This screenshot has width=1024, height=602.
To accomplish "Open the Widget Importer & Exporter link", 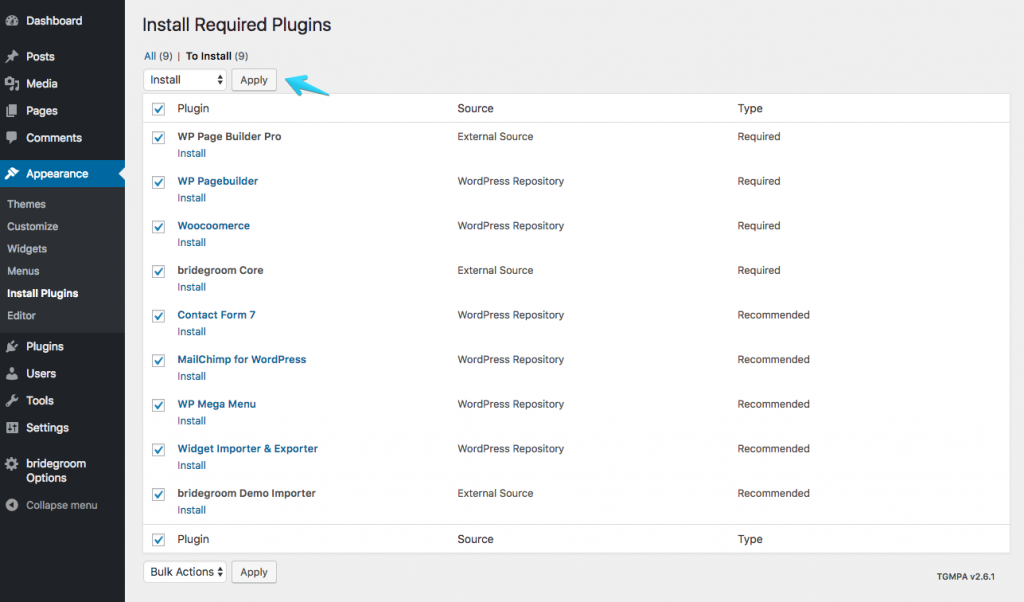I will [x=248, y=449].
